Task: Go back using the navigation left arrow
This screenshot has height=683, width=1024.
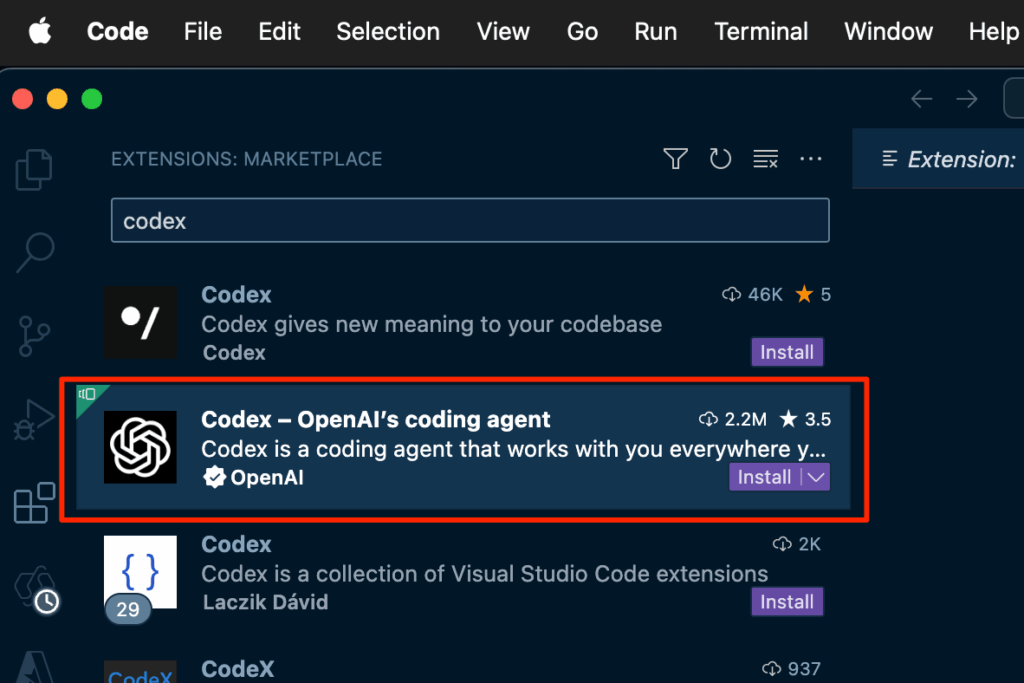Action: (x=921, y=99)
